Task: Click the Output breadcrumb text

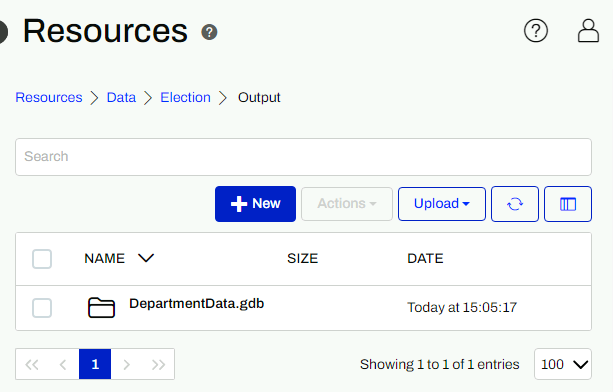Action: pos(259,97)
